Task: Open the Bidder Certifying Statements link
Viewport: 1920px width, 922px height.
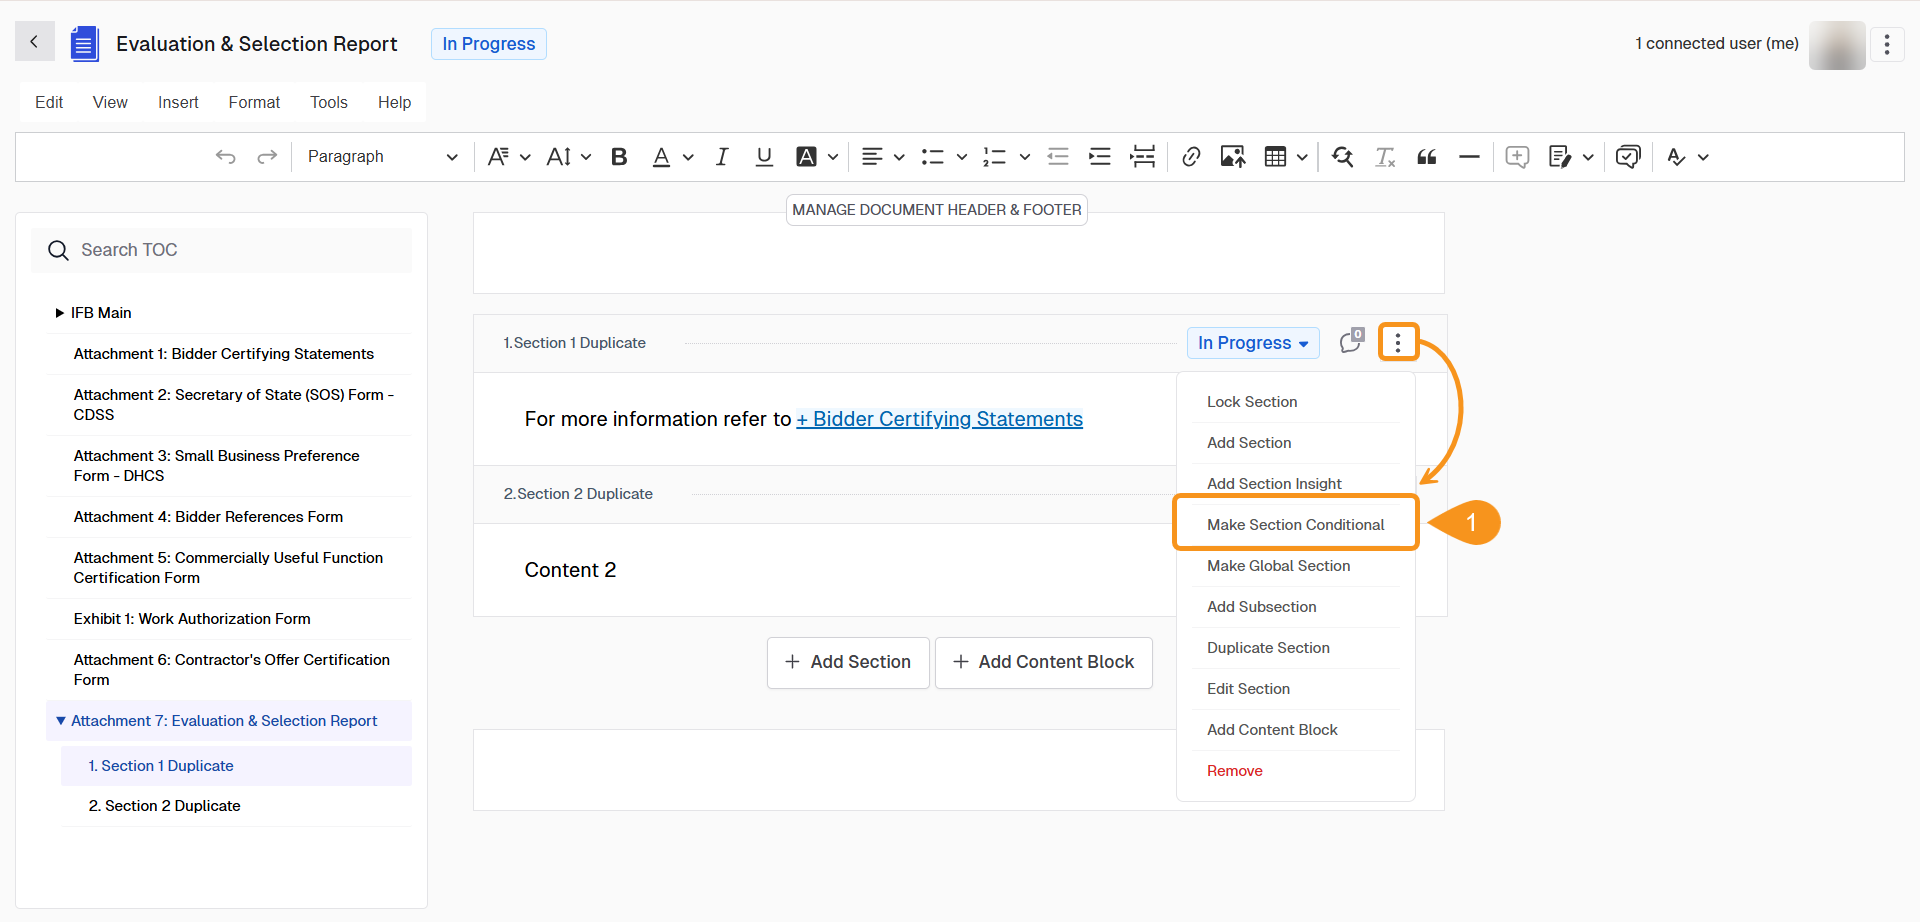Action: tap(939, 419)
